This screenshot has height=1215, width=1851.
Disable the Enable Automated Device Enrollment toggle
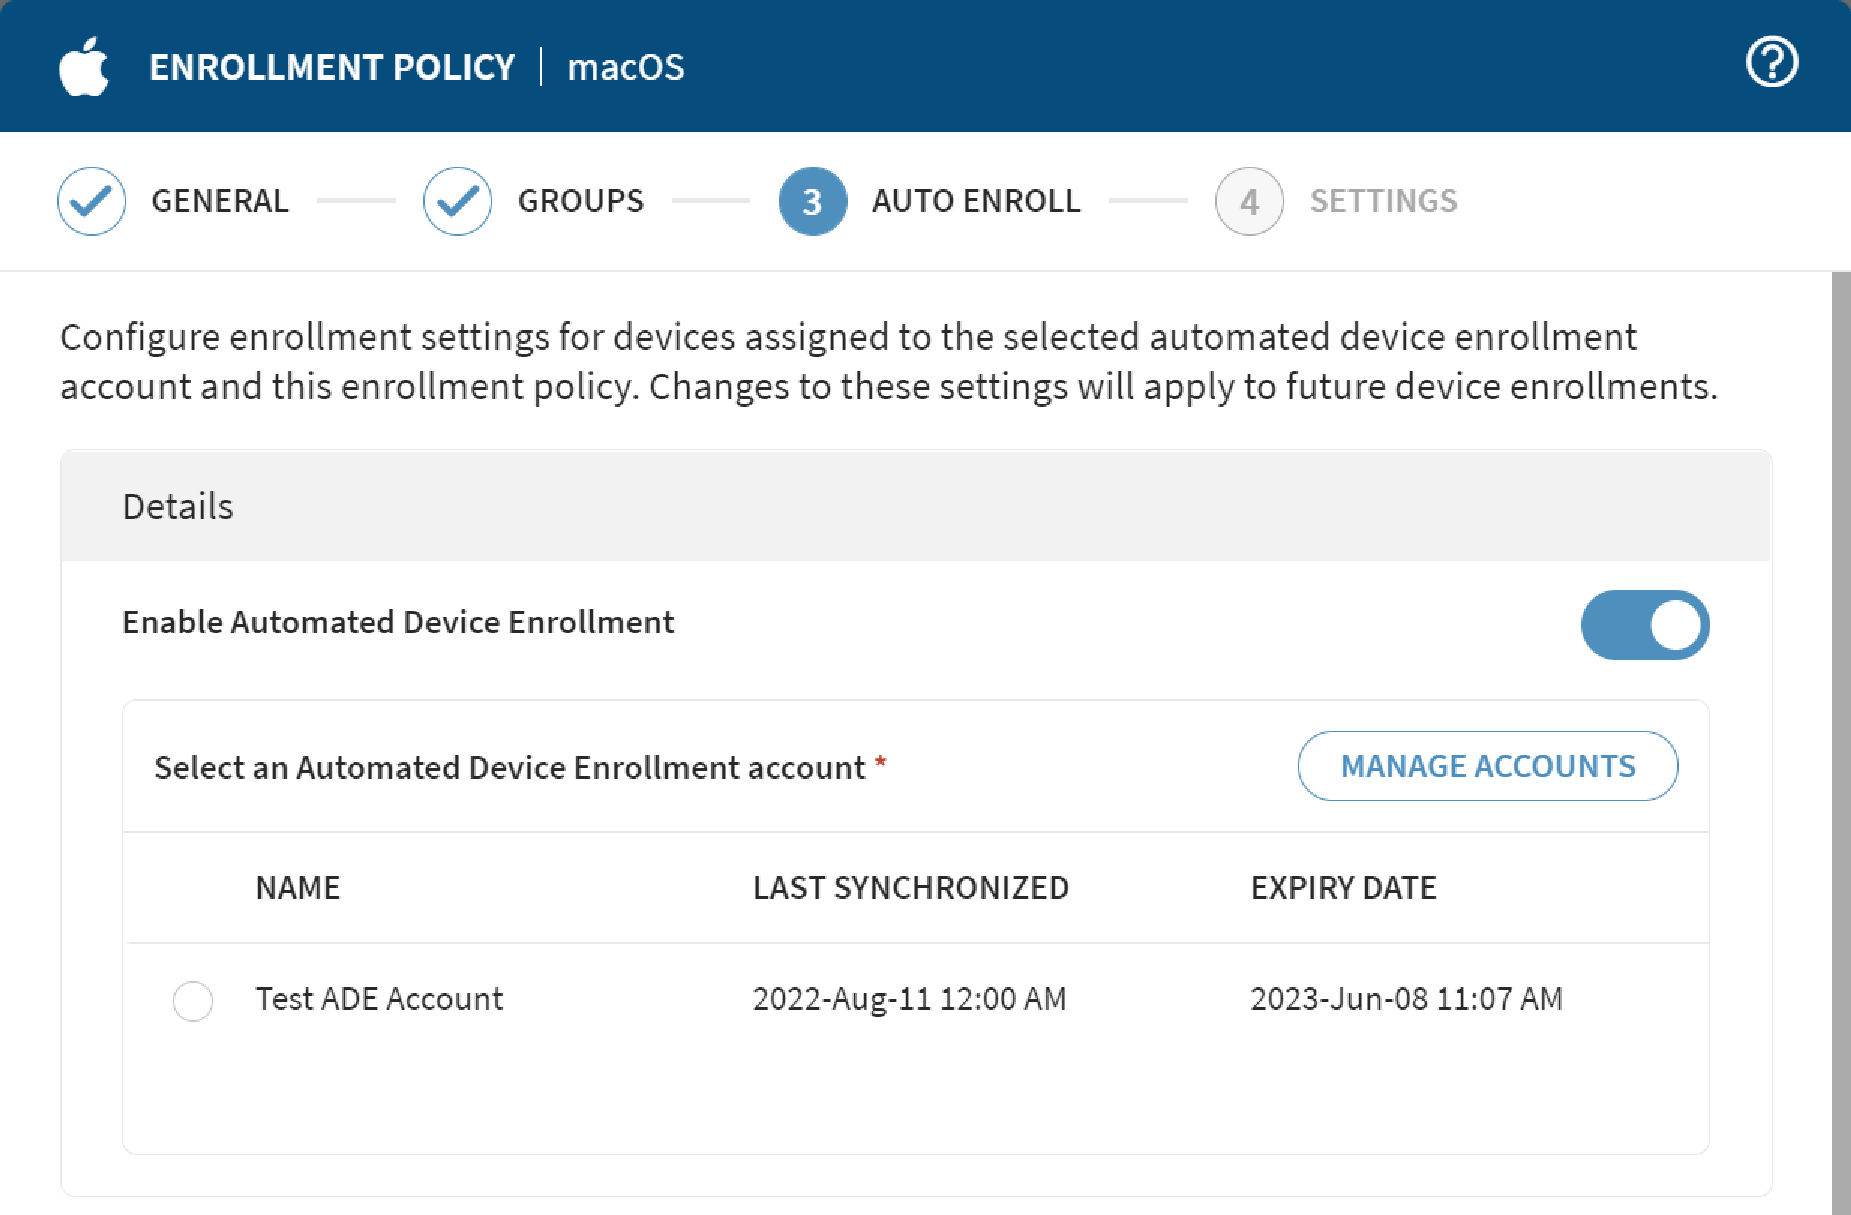(1645, 624)
